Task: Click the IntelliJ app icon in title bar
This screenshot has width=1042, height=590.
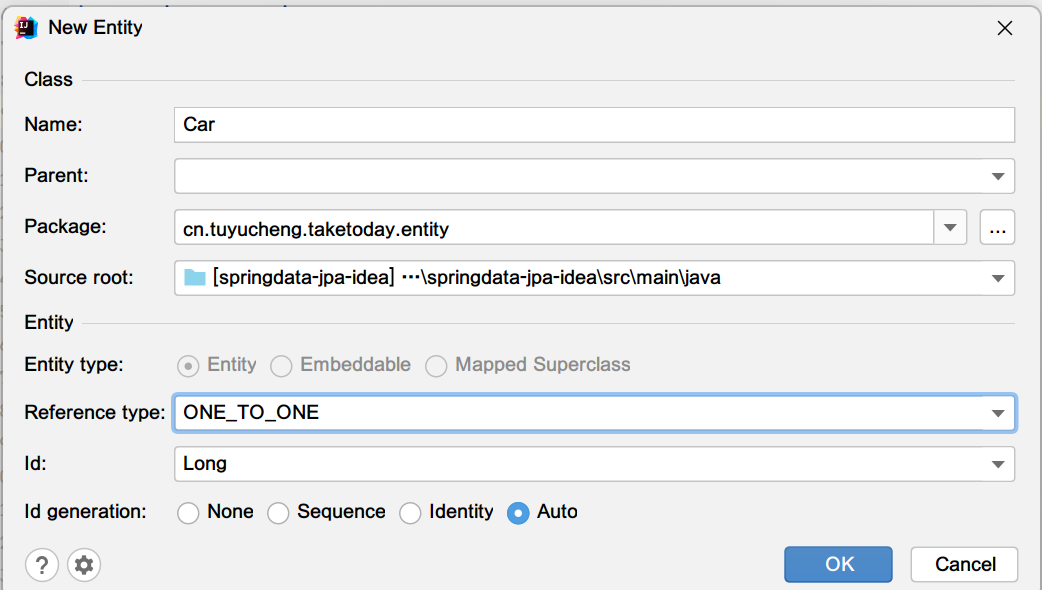Action: 26,28
